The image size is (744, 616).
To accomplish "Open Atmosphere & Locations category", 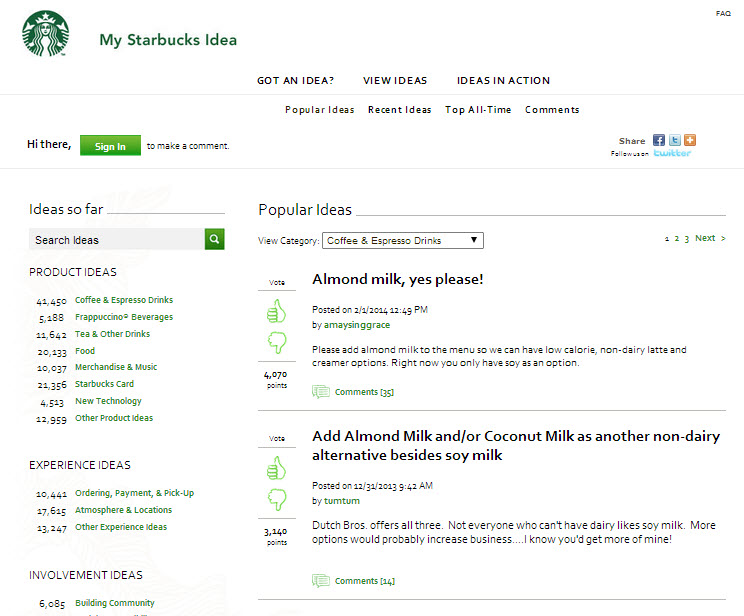I will pyautogui.click(x=123, y=510).
